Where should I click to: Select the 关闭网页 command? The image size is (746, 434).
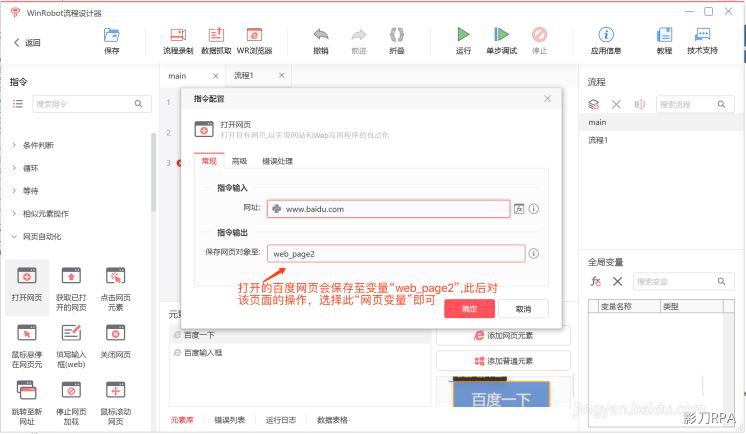coord(116,341)
